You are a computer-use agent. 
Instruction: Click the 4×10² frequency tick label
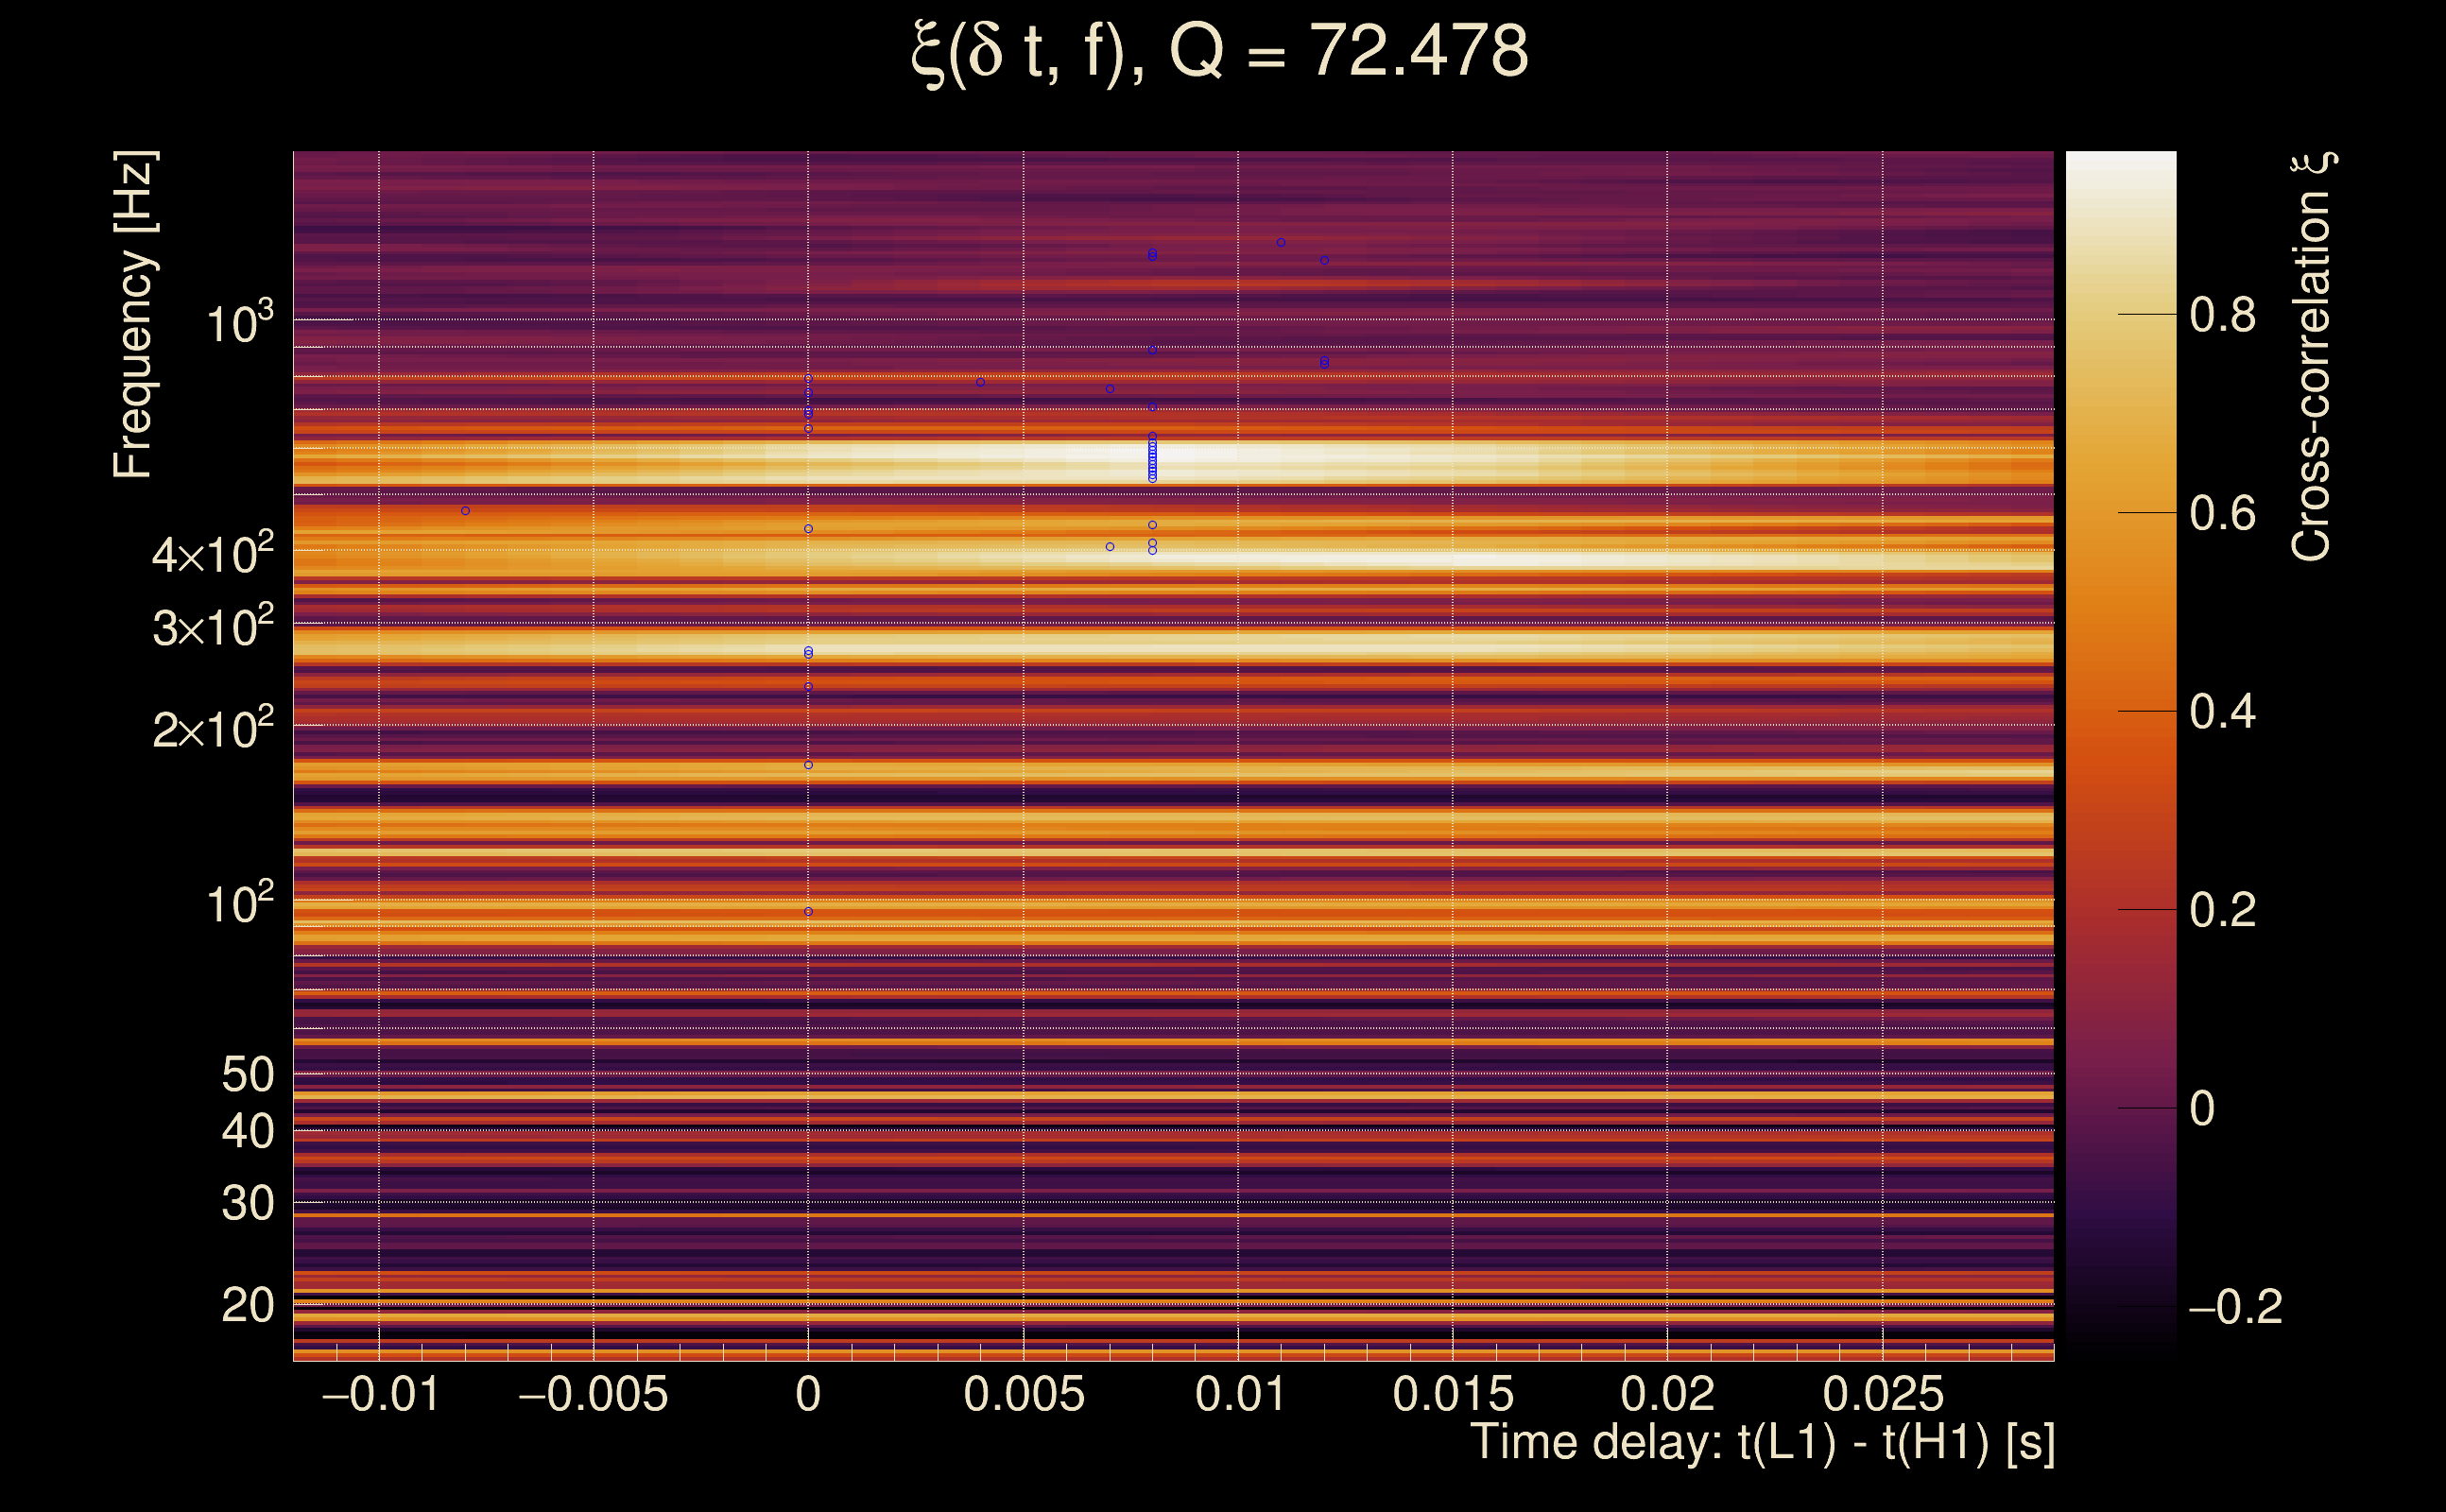click(x=213, y=553)
